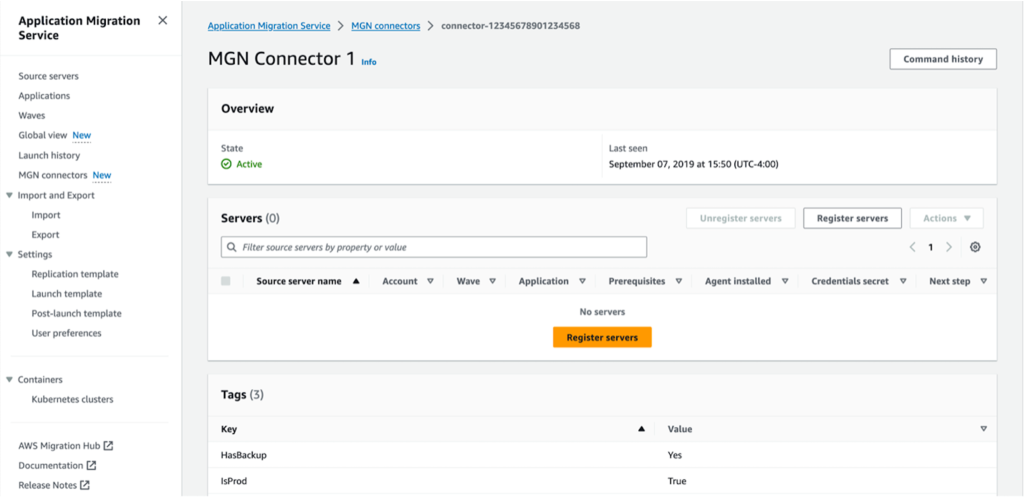The height and width of the screenshot is (497, 1024).
Task: Click the orange Register servers button
Action: (602, 337)
